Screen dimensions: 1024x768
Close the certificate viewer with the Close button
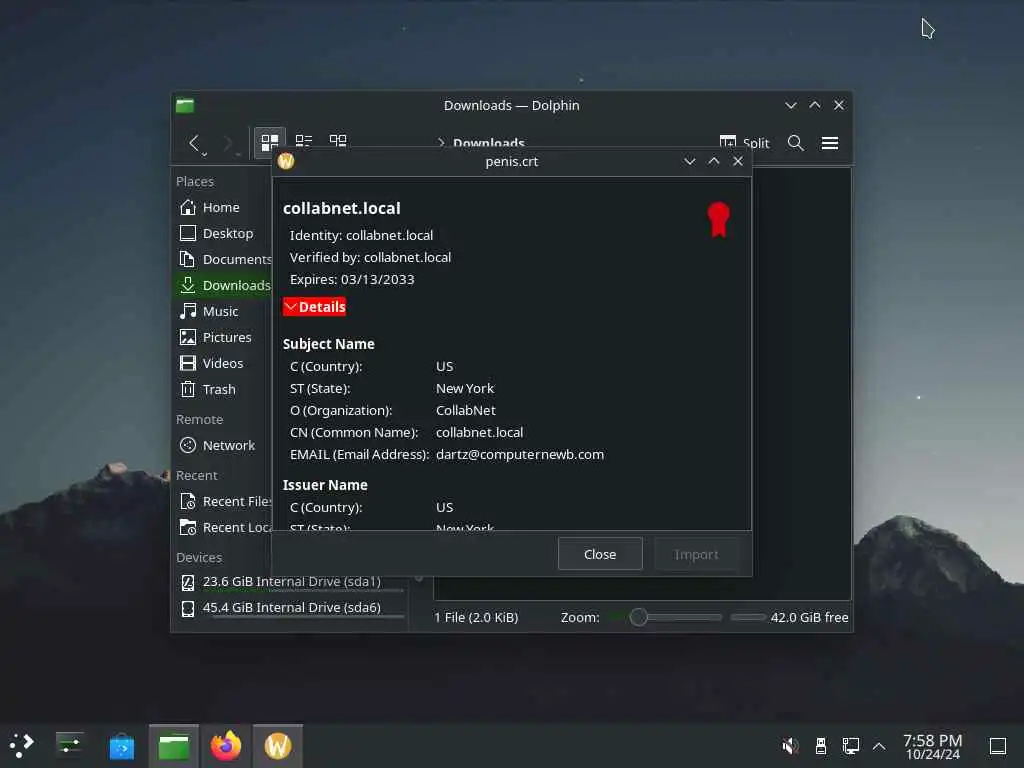tap(600, 554)
